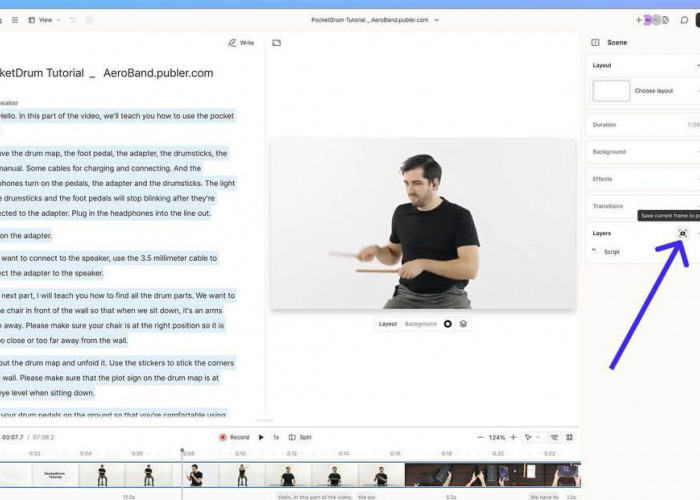Zoom out the timeline with the minus icon
Screen dimensions: 700x500
click(480, 437)
